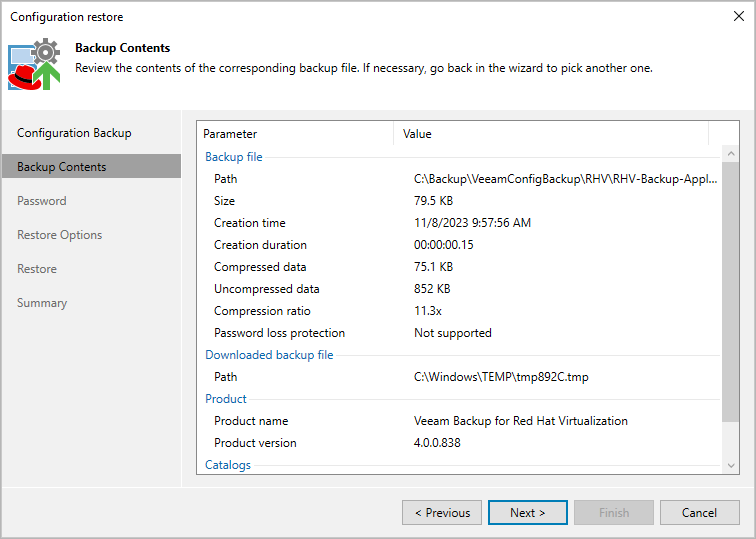Click the Next button
The image size is (756, 539).
pos(527,512)
